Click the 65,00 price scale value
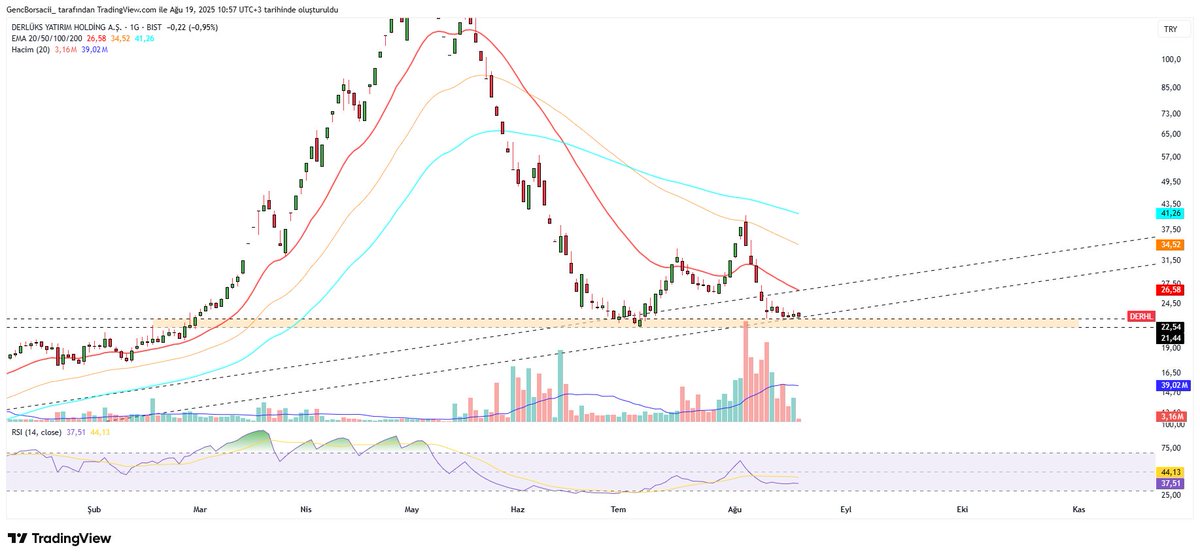This screenshot has width=1200, height=558. coord(1172,133)
